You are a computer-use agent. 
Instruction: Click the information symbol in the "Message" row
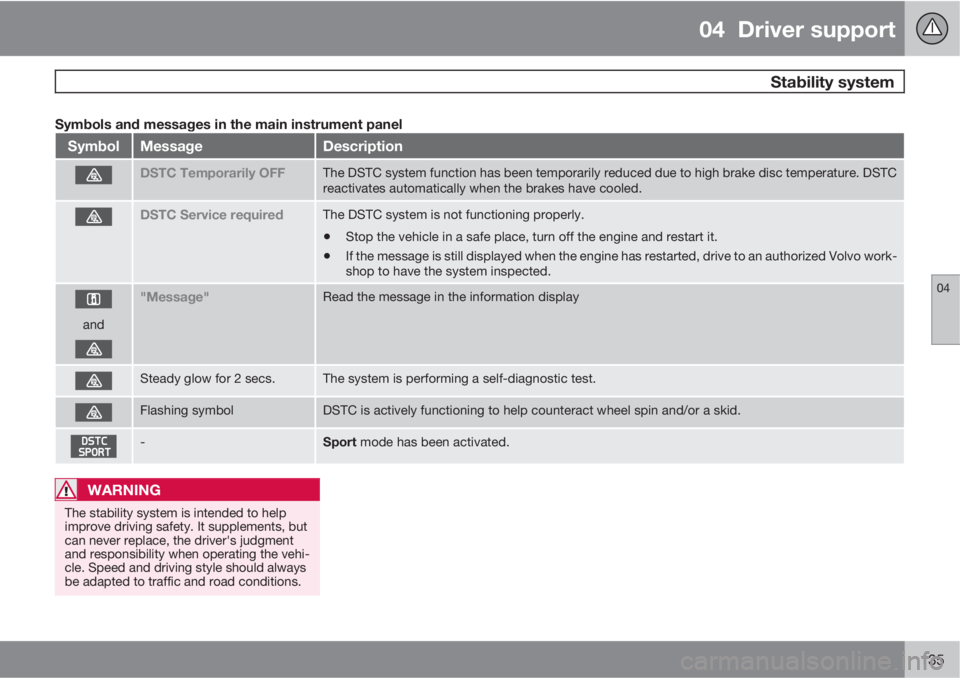tap(94, 299)
